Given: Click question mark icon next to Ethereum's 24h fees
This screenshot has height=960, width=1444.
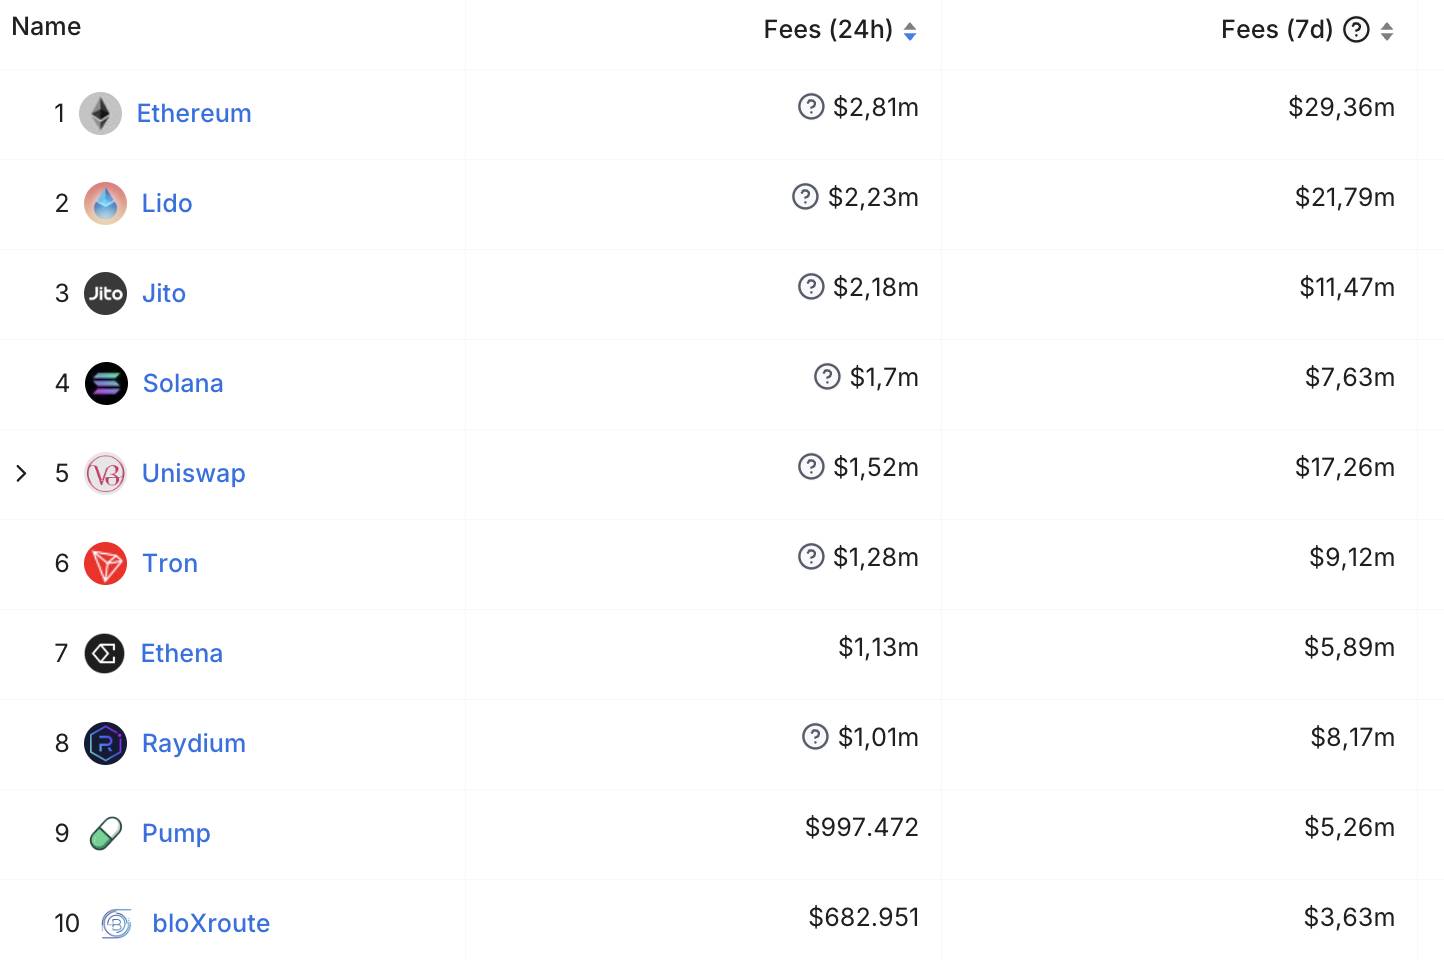Looking at the screenshot, I should (x=811, y=106).
